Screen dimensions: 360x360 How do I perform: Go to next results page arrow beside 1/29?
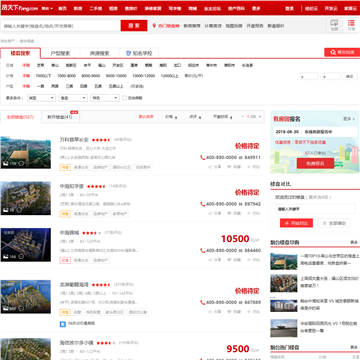pos(260,117)
